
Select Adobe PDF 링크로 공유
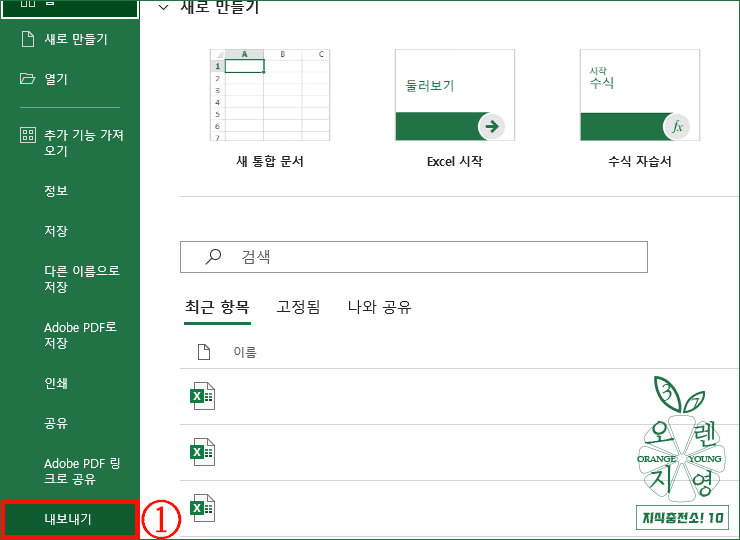pyautogui.click(x=82, y=471)
